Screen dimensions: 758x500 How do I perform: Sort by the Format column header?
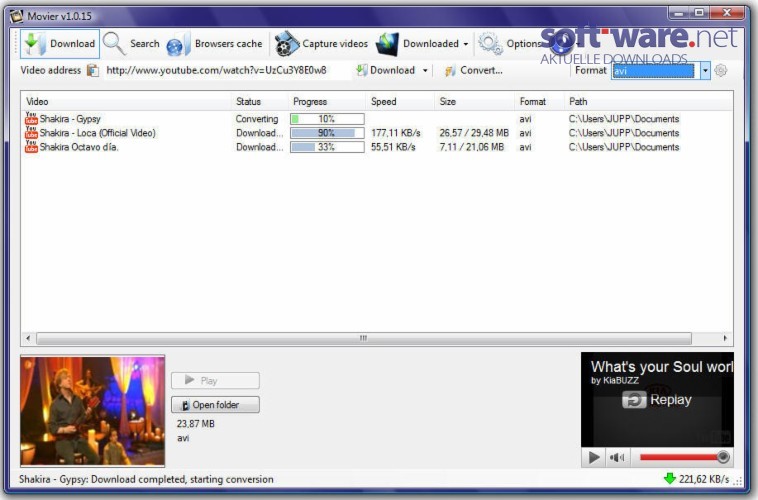coord(539,102)
